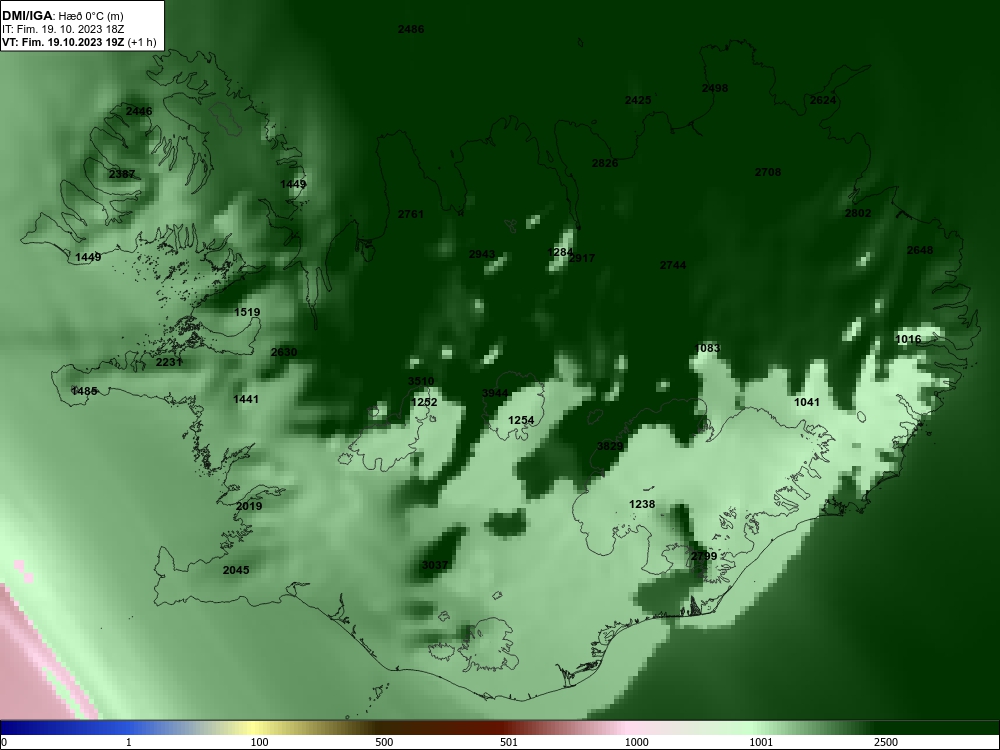Click the map value 3829
This screenshot has width=1000, height=750.
point(610,446)
